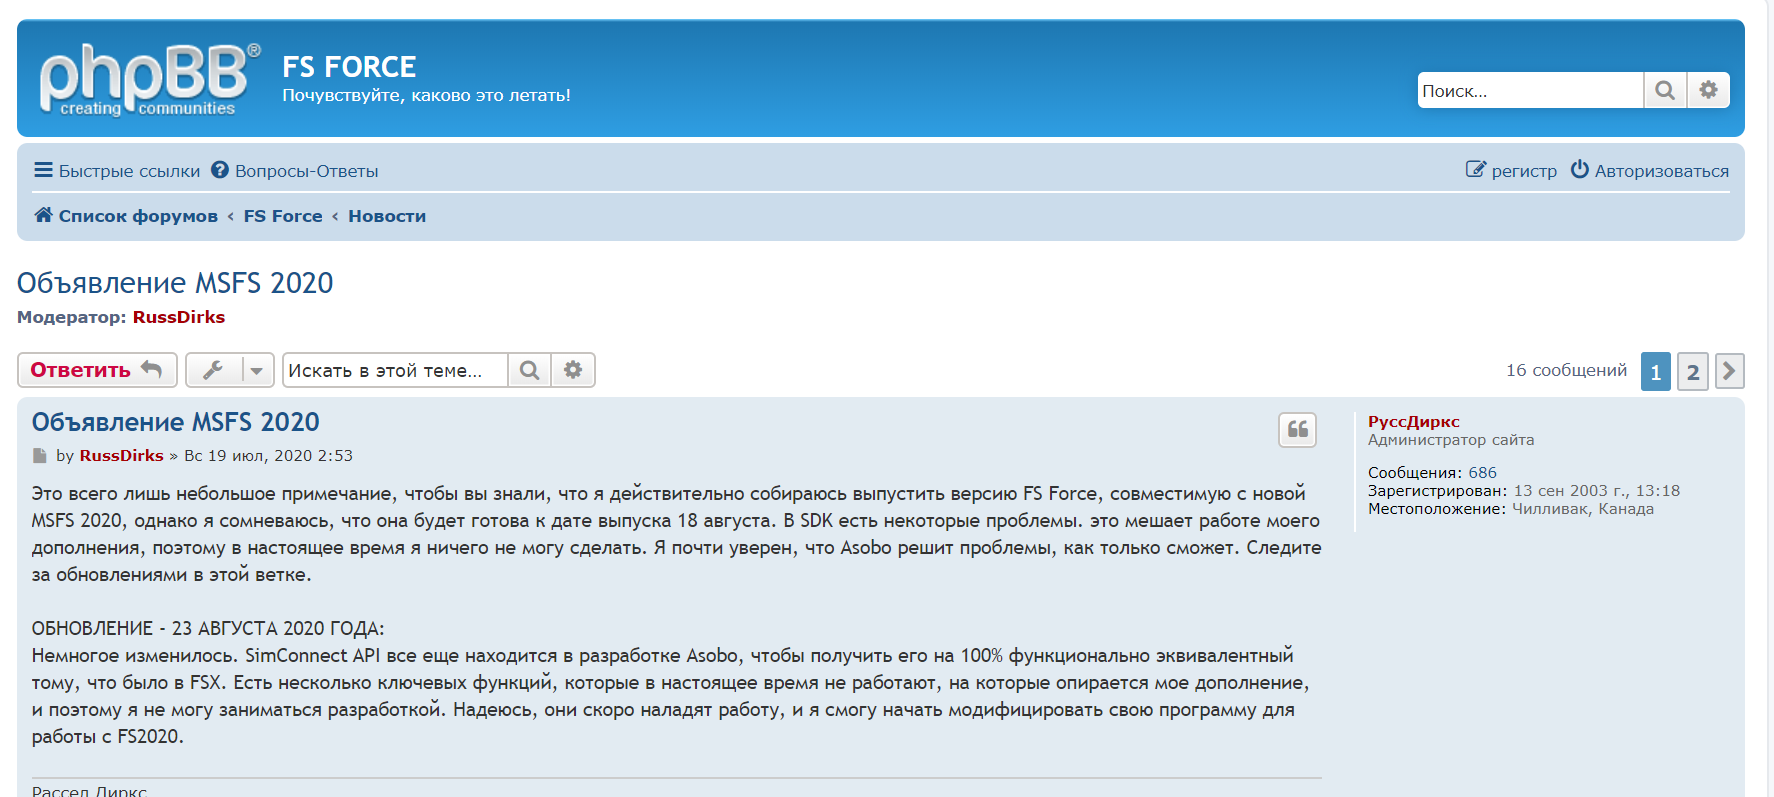Click the регистр link
This screenshot has height=797, width=1774.
1511,171
